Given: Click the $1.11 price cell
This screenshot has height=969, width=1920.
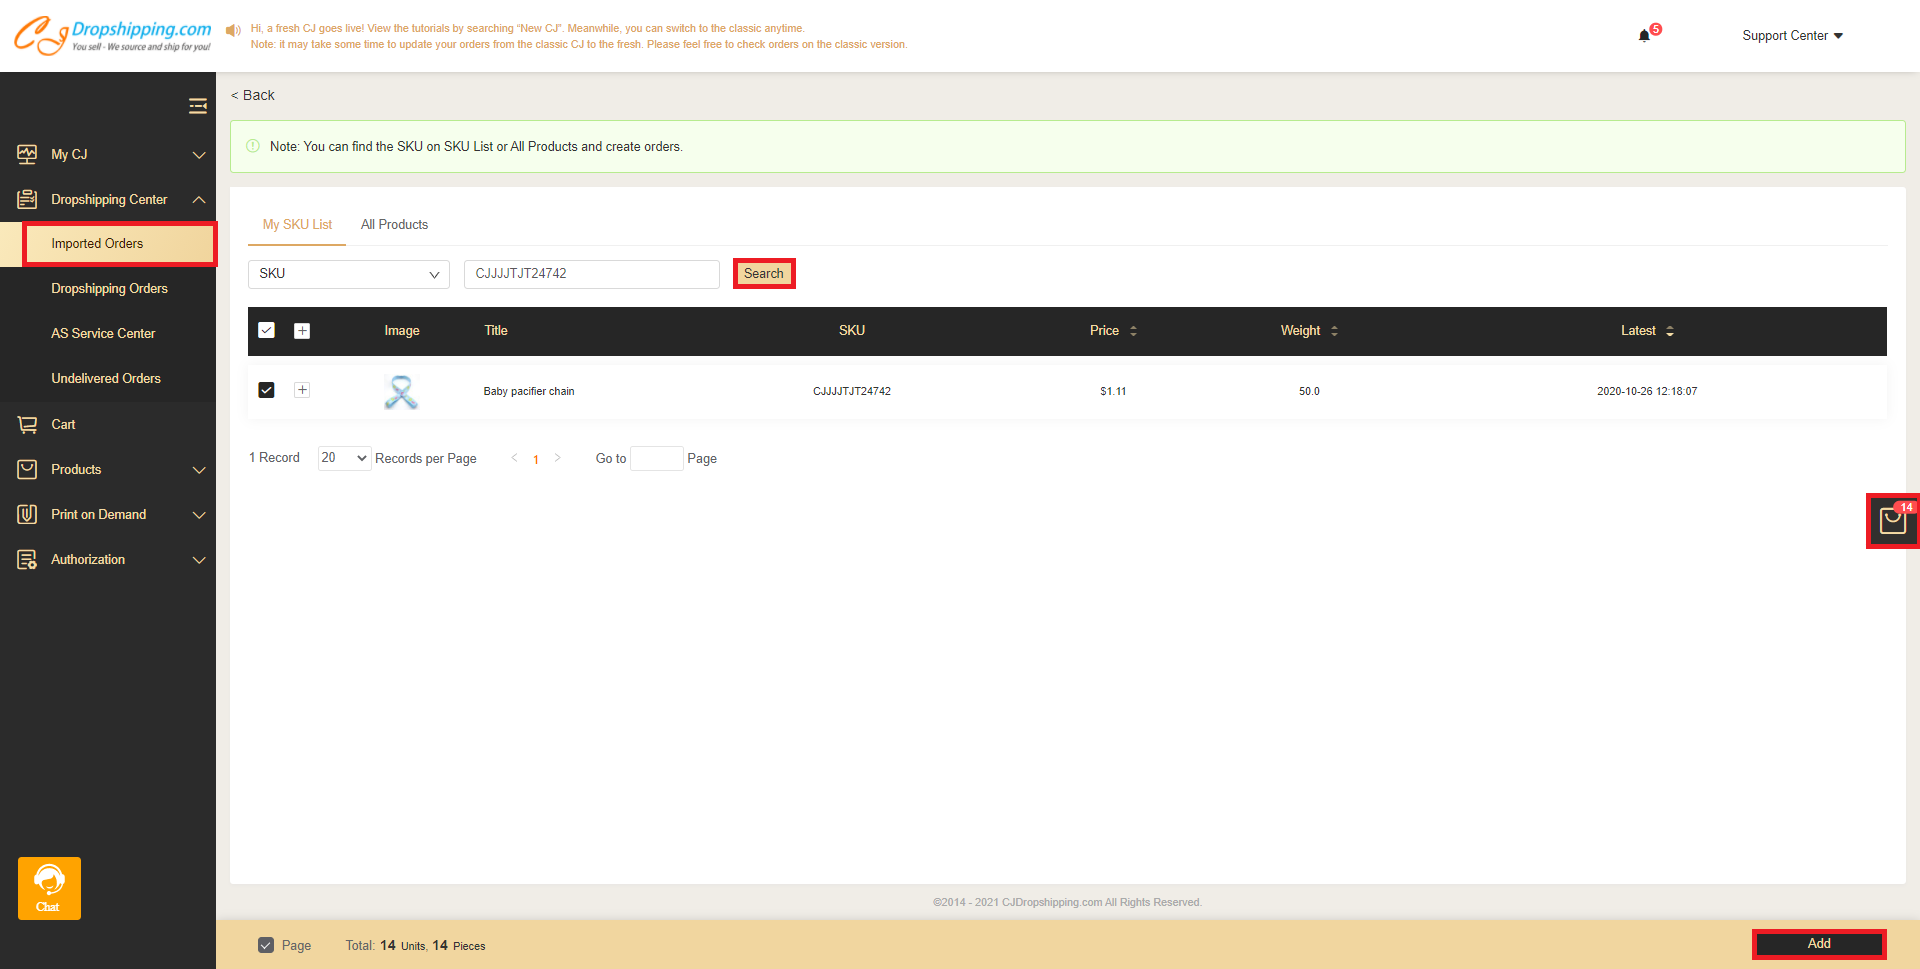Looking at the screenshot, I should coord(1113,391).
